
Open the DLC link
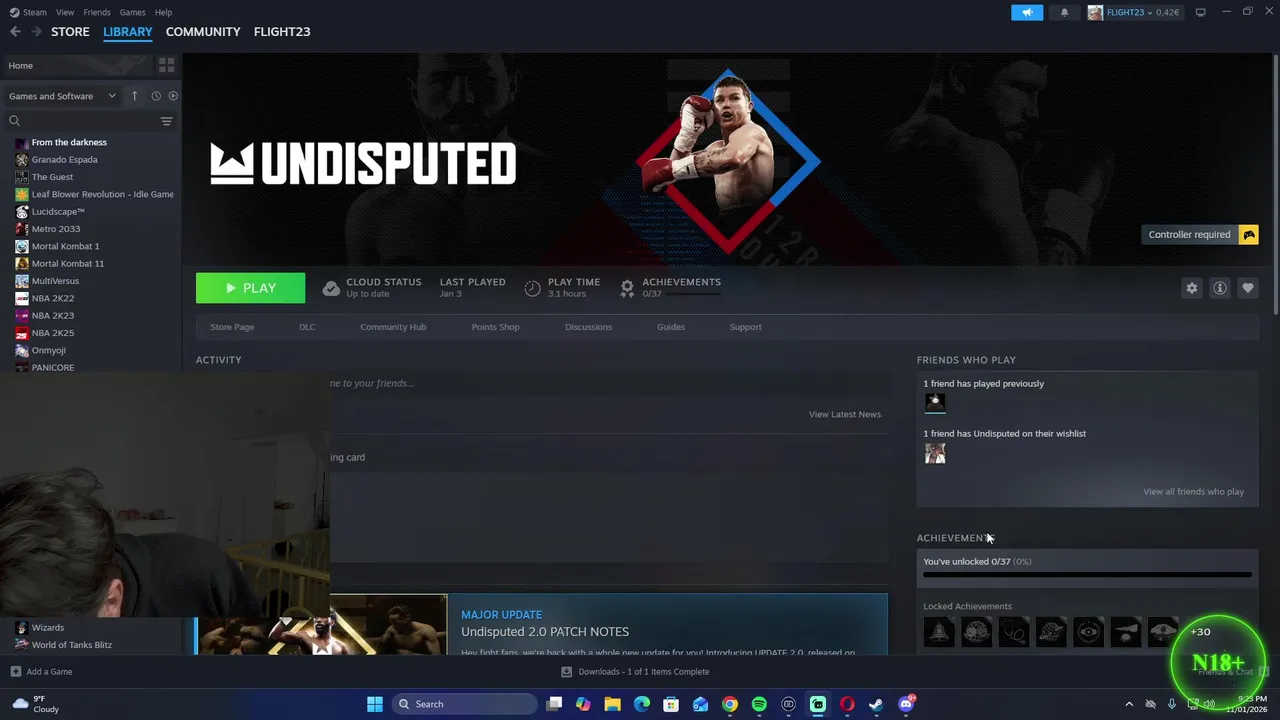pyautogui.click(x=307, y=327)
